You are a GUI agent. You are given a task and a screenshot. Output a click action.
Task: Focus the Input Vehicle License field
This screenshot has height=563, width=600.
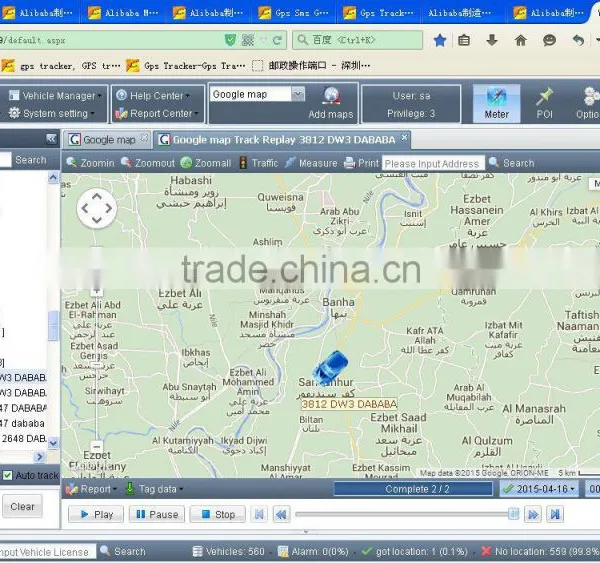[x=47, y=552]
